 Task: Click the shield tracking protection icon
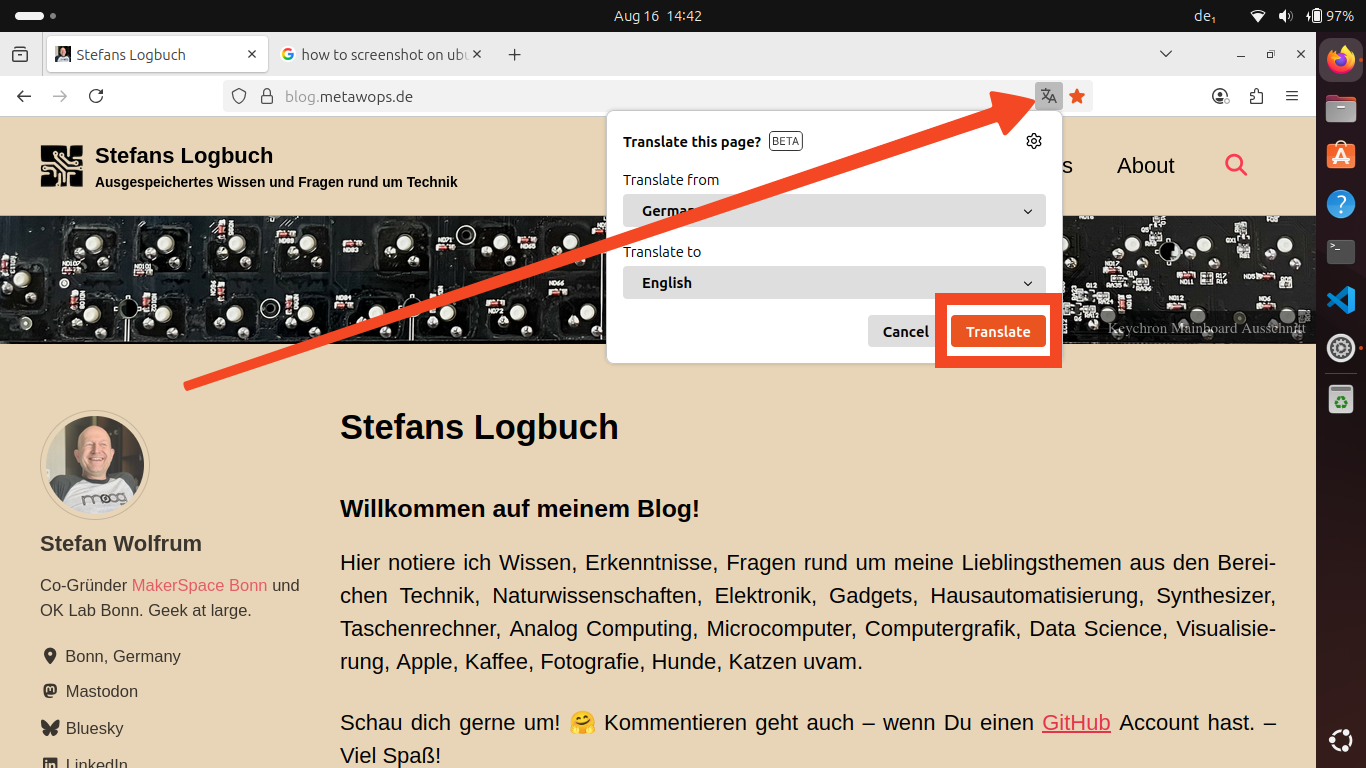click(238, 96)
